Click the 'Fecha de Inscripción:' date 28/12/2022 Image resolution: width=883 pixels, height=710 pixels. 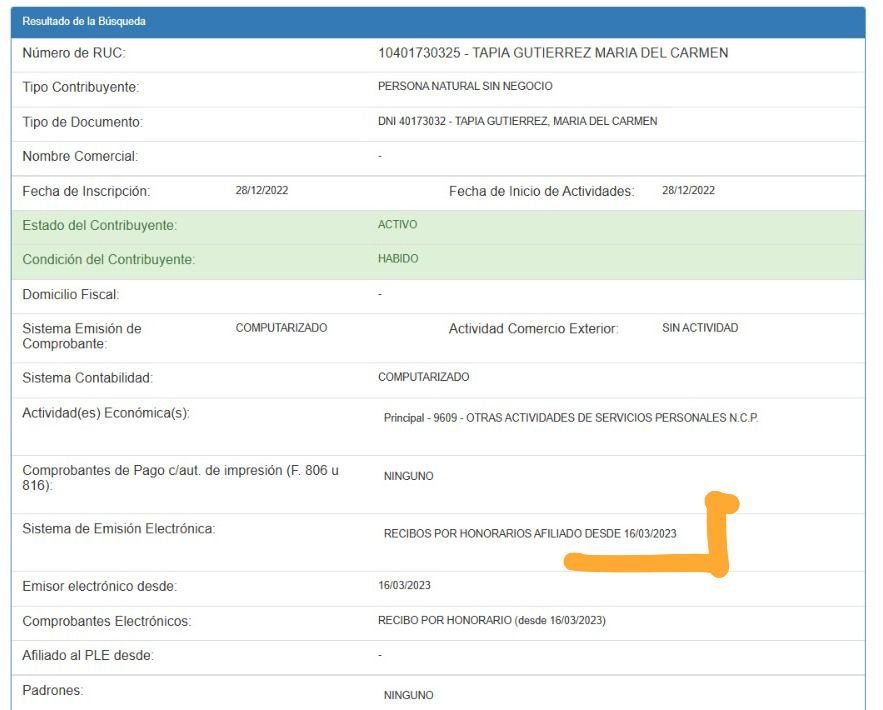pos(262,190)
